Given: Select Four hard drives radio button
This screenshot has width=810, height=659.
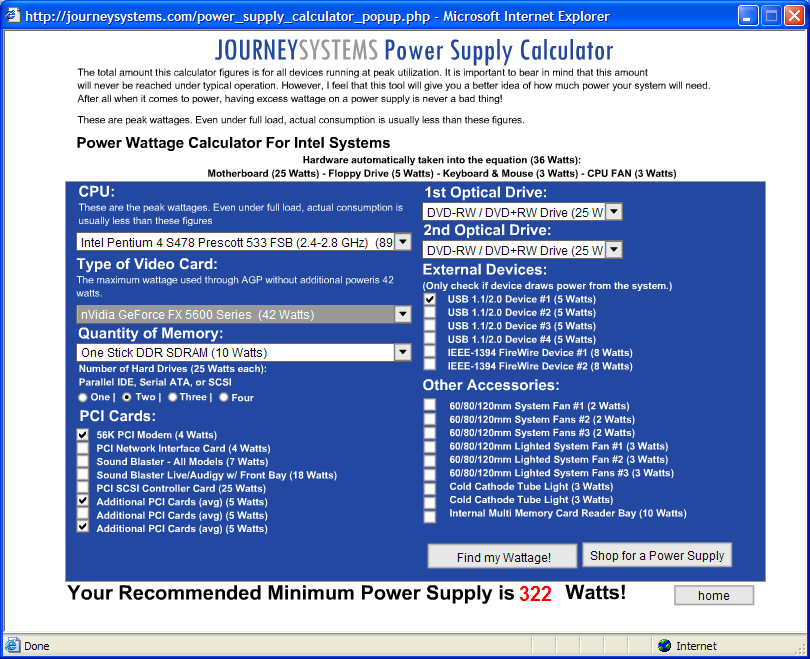Looking at the screenshot, I should [224, 397].
